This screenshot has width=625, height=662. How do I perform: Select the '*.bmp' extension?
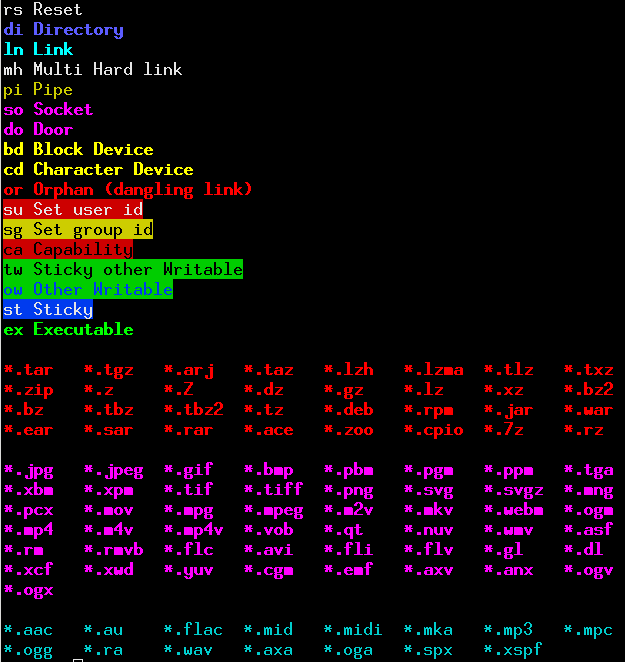[x=269, y=470]
